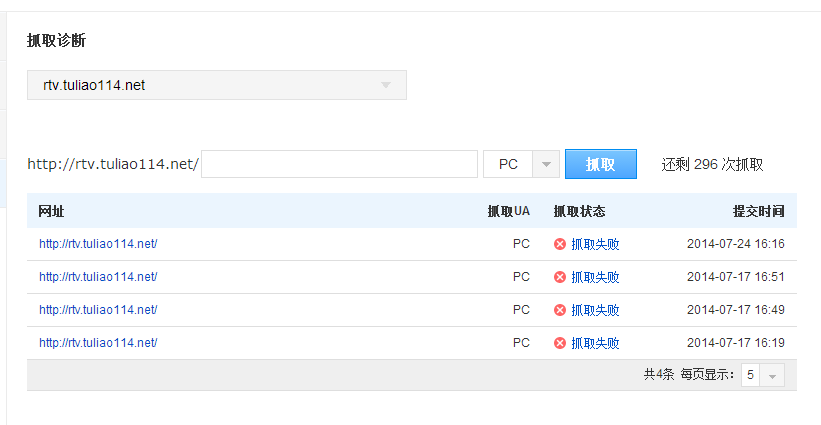Open the URL link dated 2014-07-24 16:16
The width and height of the screenshot is (821, 425).
click(98, 244)
